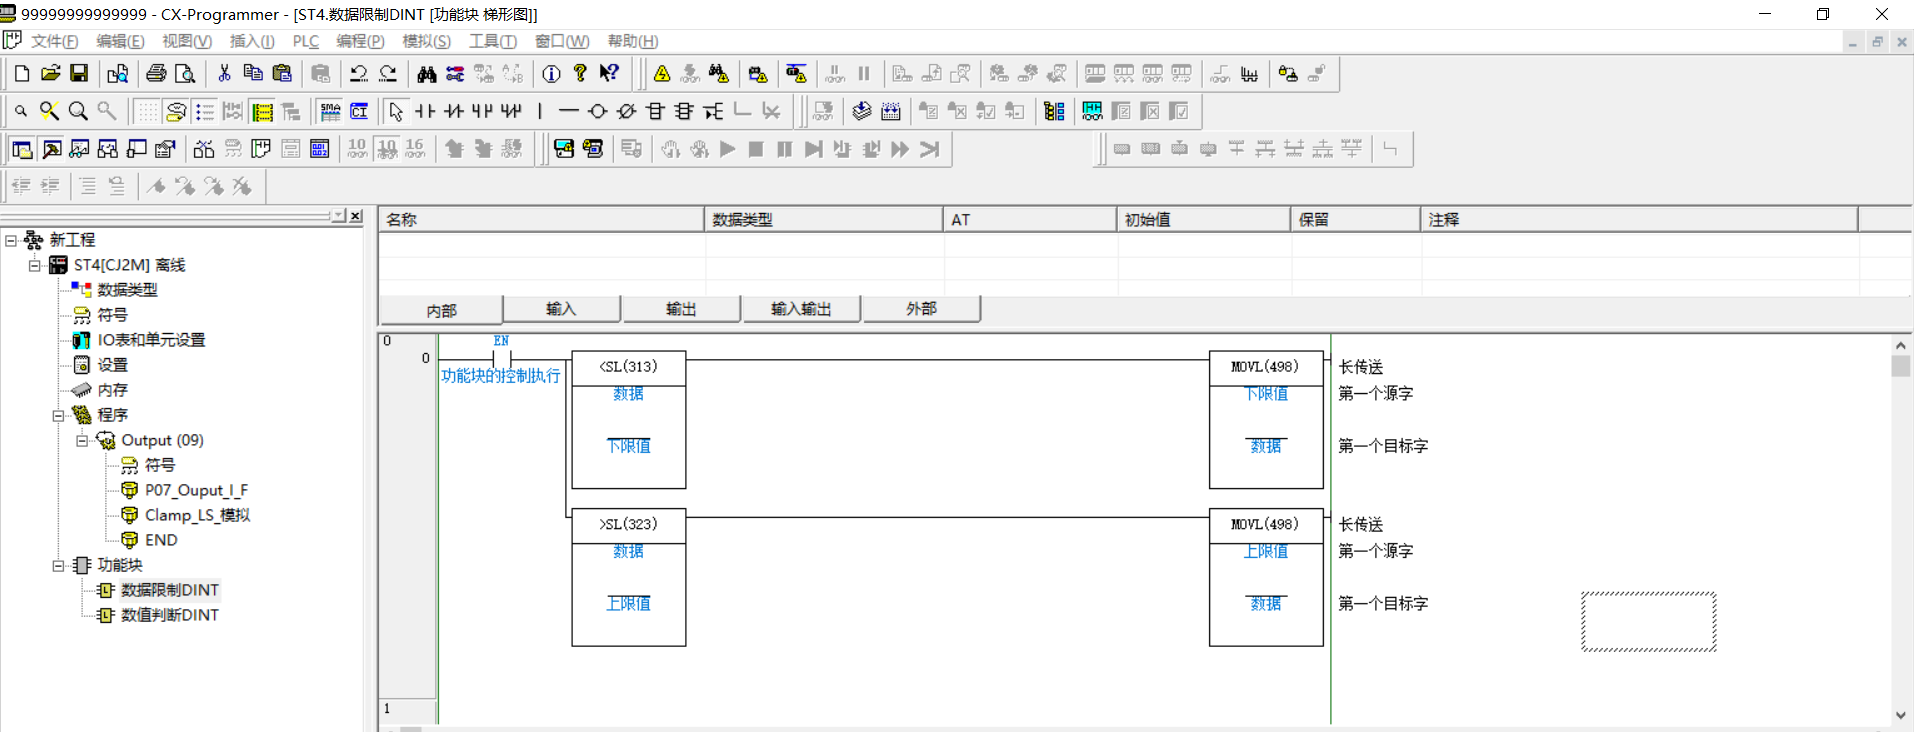Collapse the 功能块 tree node
This screenshot has width=1914, height=732.
[x=58, y=565]
